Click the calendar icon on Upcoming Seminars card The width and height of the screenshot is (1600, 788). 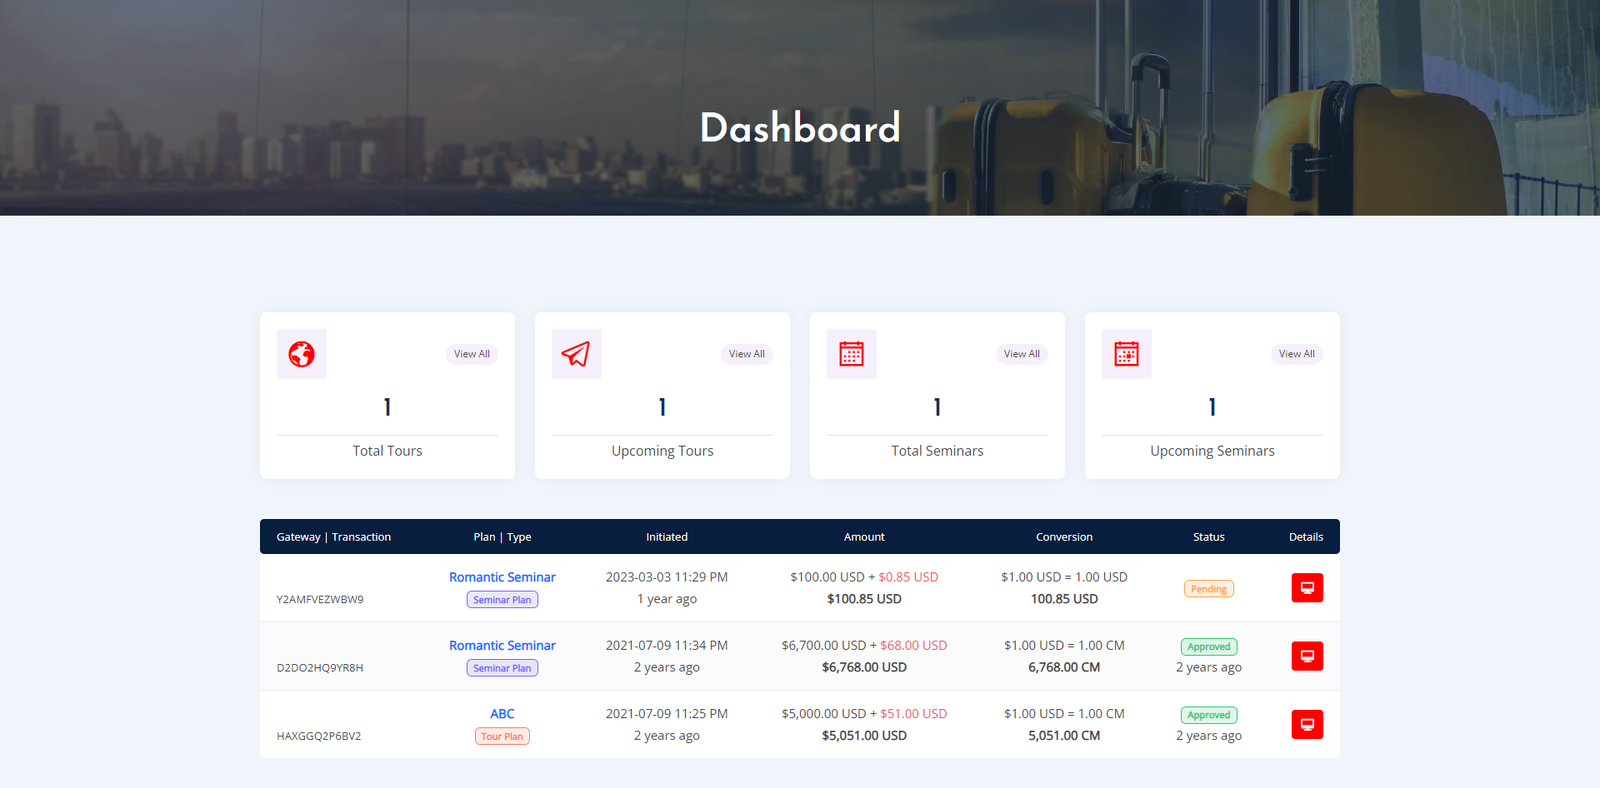point(1126,354)
